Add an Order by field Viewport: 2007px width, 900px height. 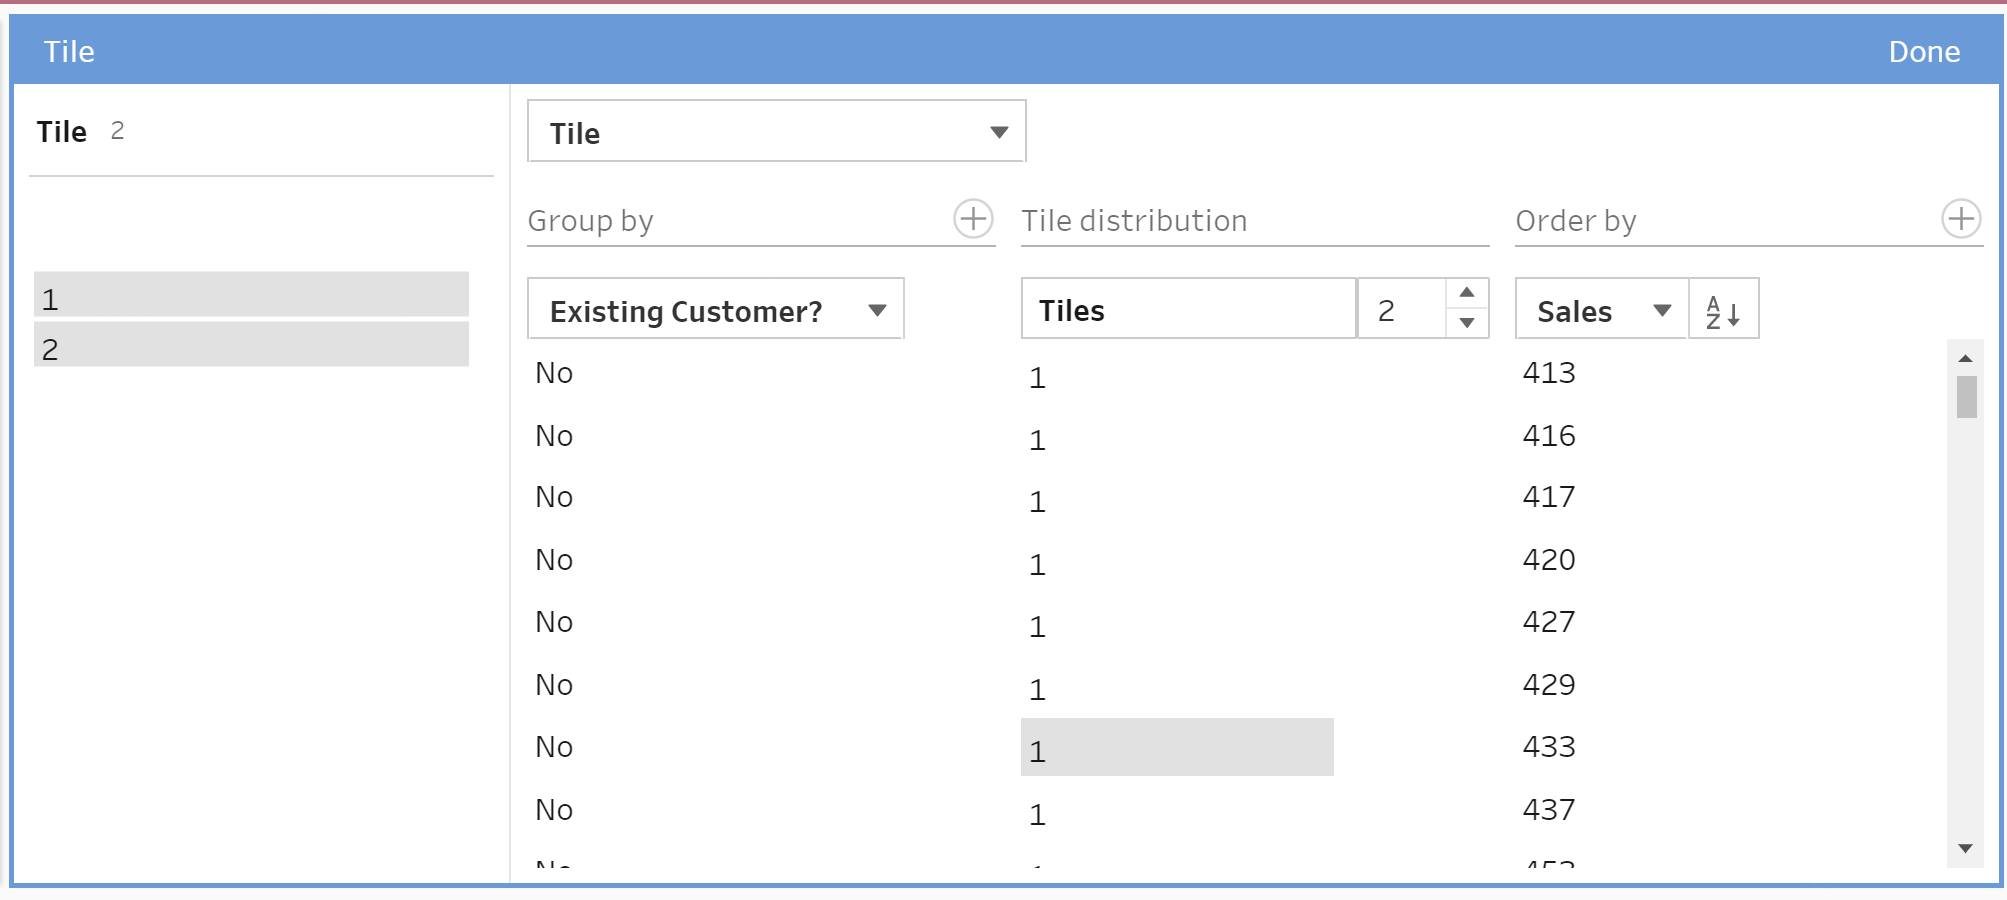click(x=1960, y=219)
